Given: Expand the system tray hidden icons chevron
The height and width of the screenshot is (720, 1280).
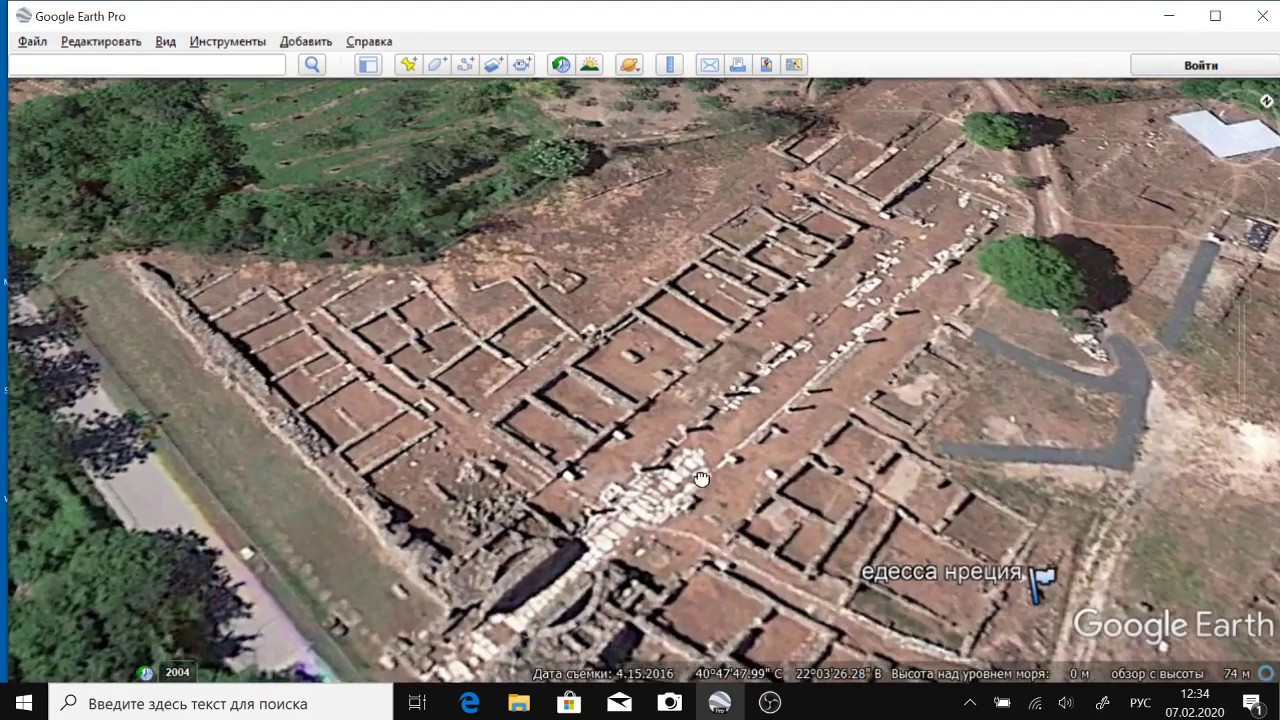Looking at the screenshot, I should click(969, 703).
